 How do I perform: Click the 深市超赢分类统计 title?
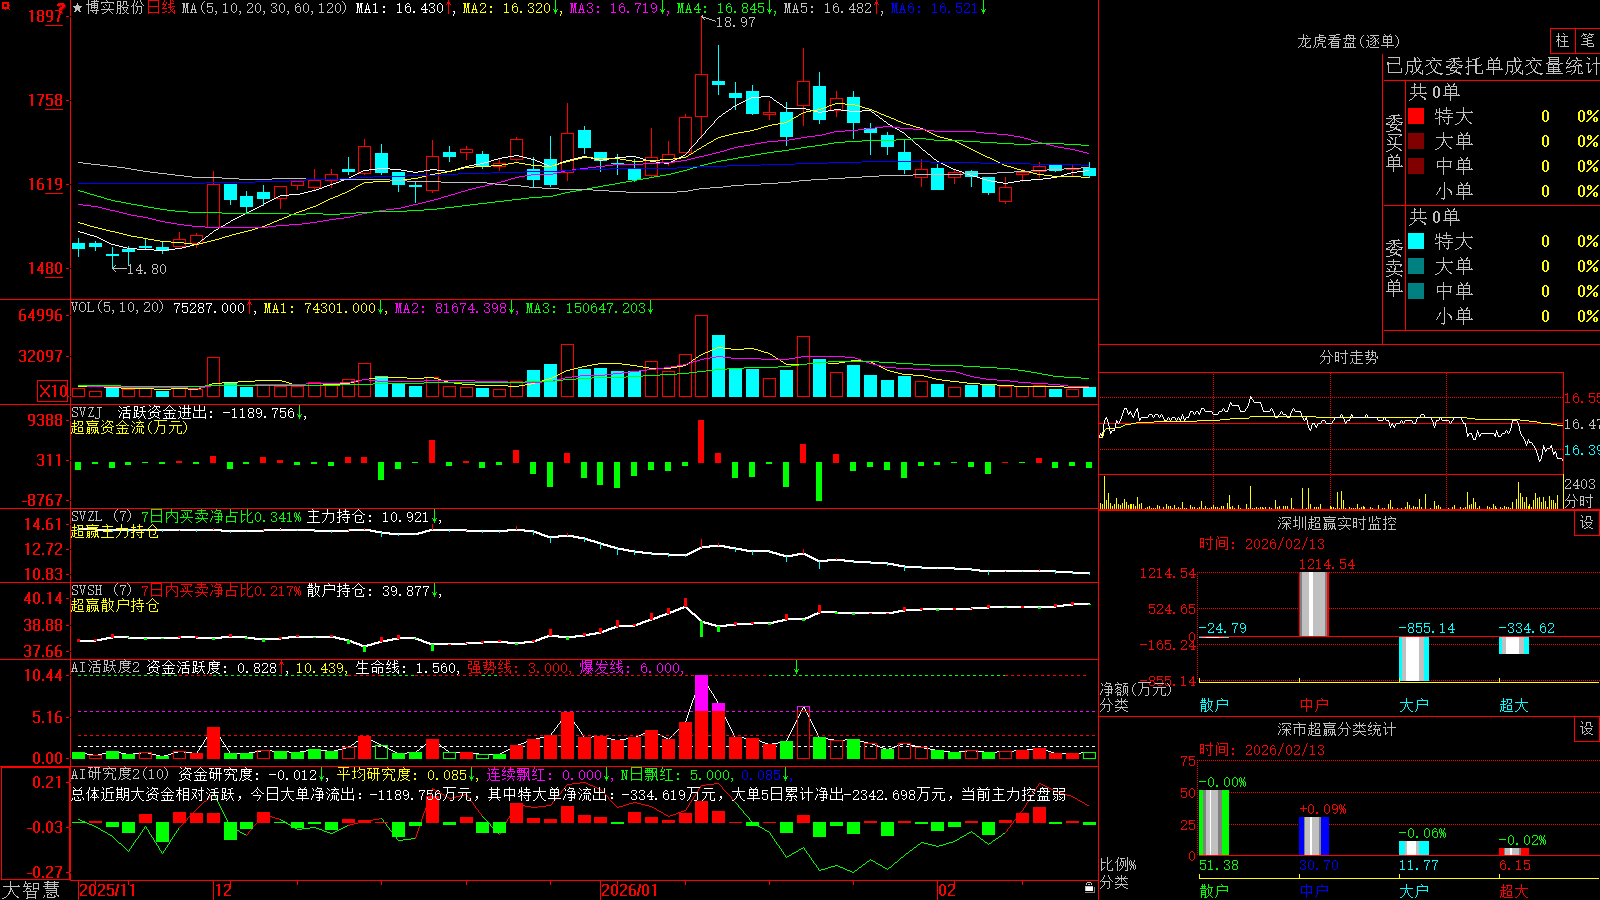point(1337,729)
